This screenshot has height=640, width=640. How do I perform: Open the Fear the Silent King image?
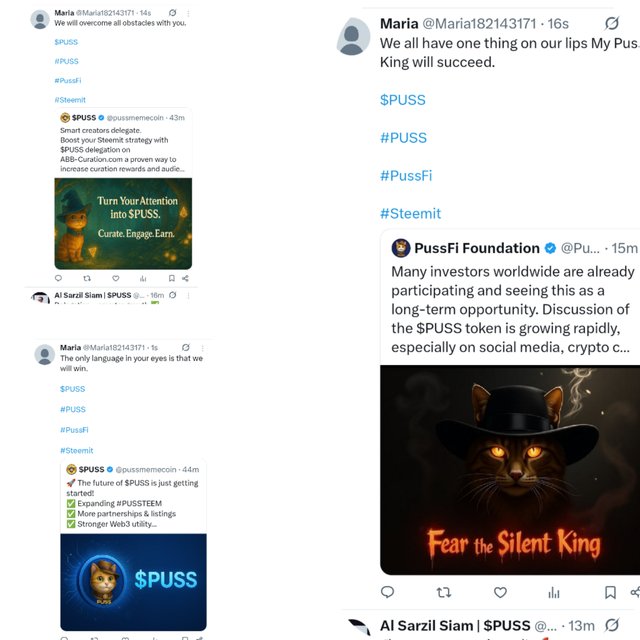pos(510,470)
